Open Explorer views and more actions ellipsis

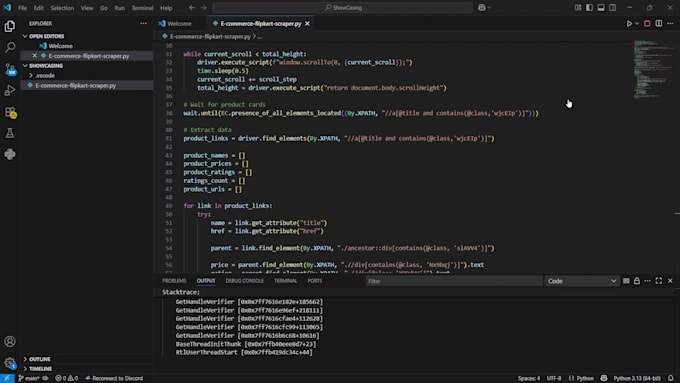point(143,23)
